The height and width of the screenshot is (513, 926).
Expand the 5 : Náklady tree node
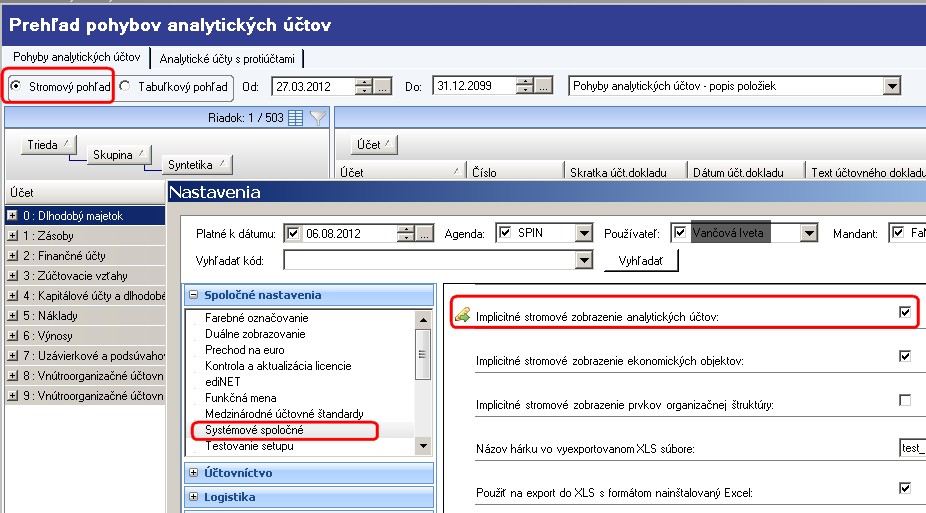tap(12, 316)
